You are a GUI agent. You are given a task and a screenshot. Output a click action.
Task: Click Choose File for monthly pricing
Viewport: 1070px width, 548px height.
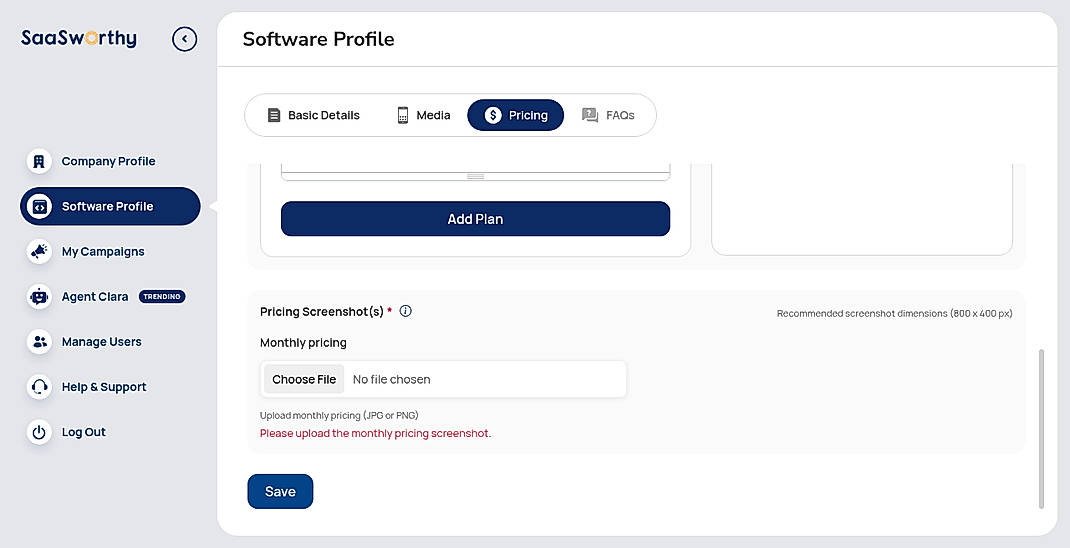304,379
